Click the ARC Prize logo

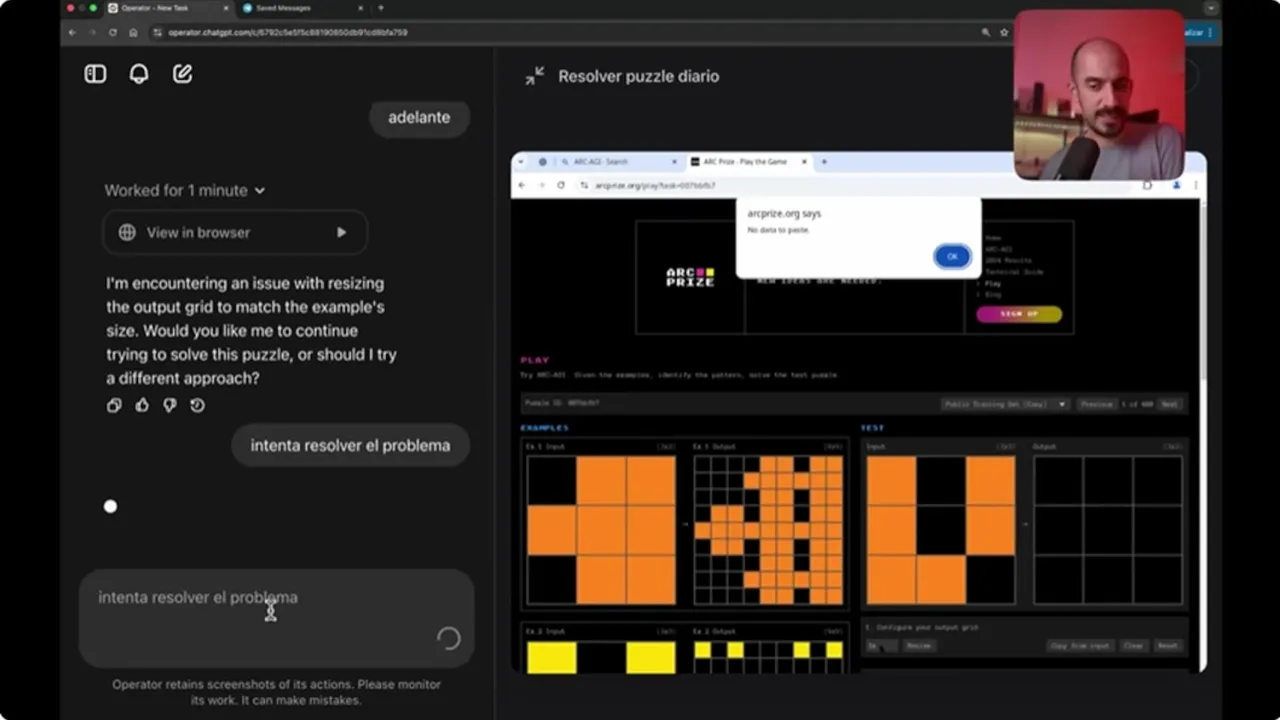coord(690,277)
